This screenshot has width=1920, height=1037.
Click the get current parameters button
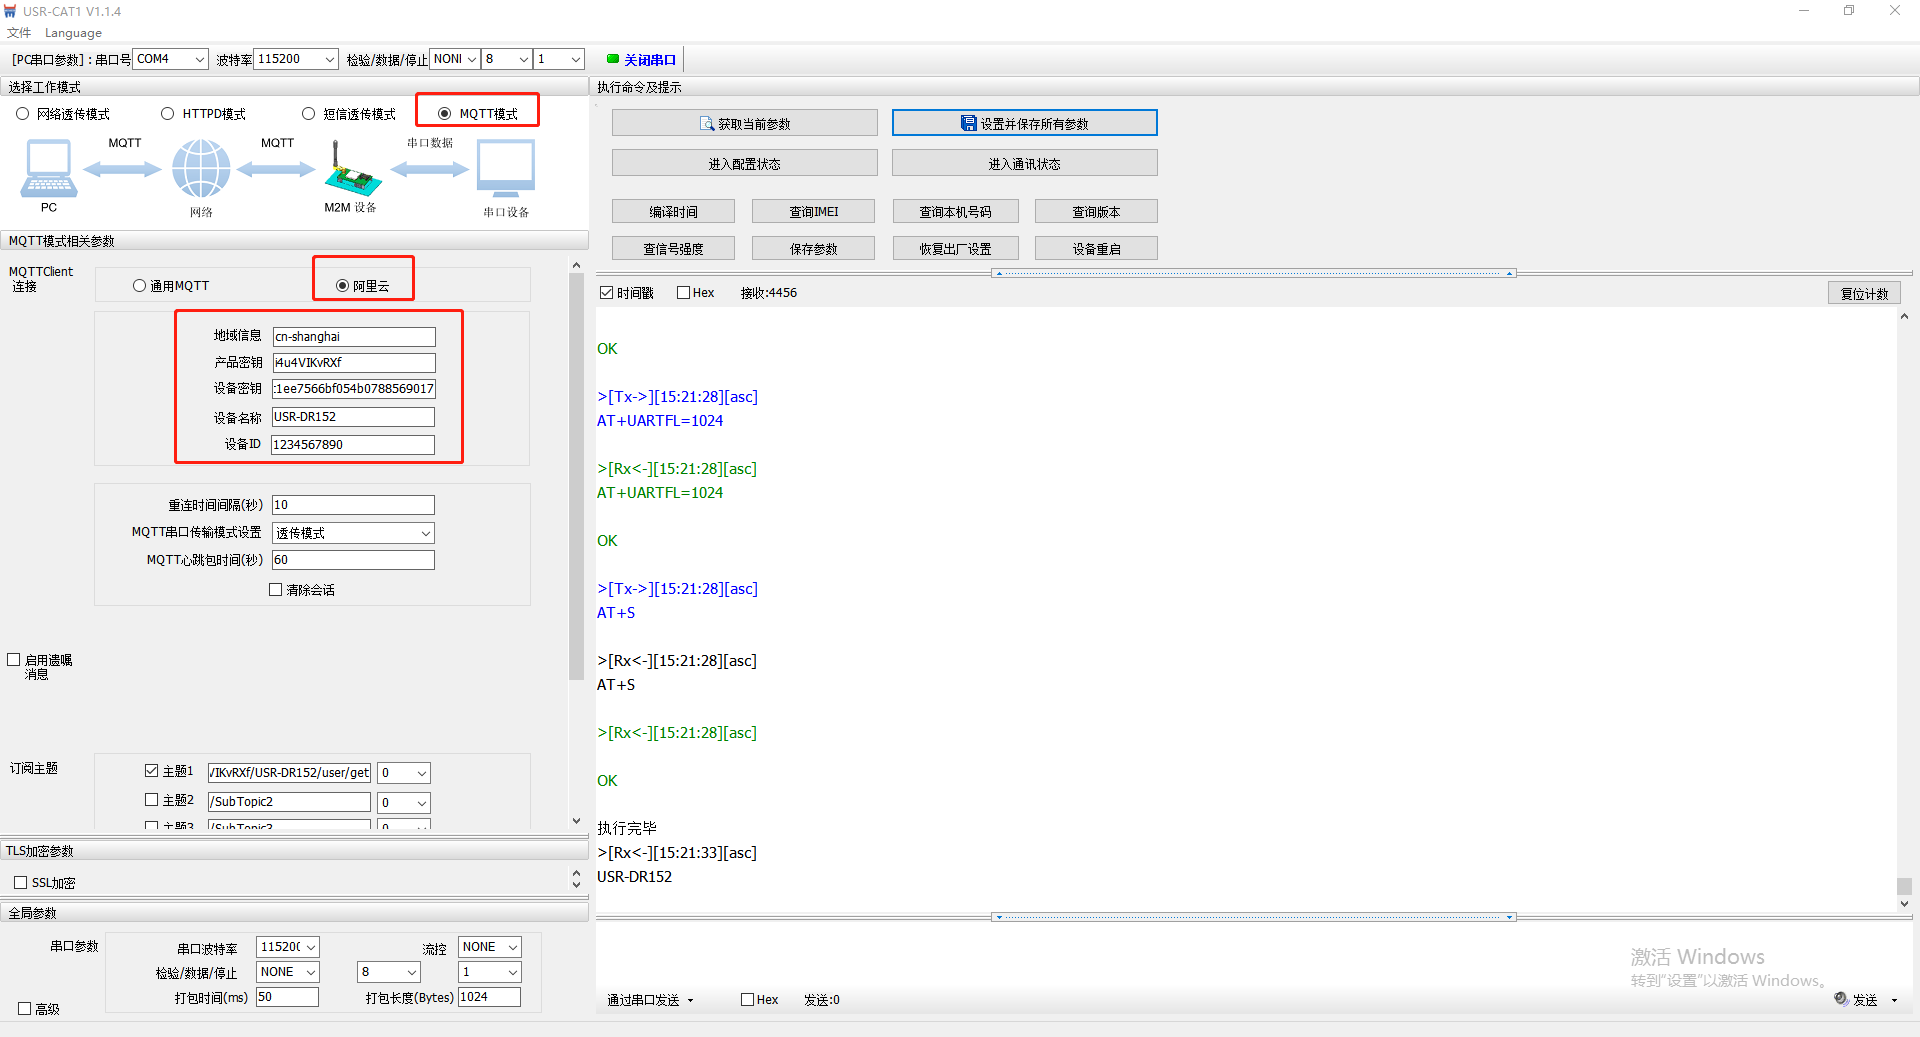pos(744,124)
